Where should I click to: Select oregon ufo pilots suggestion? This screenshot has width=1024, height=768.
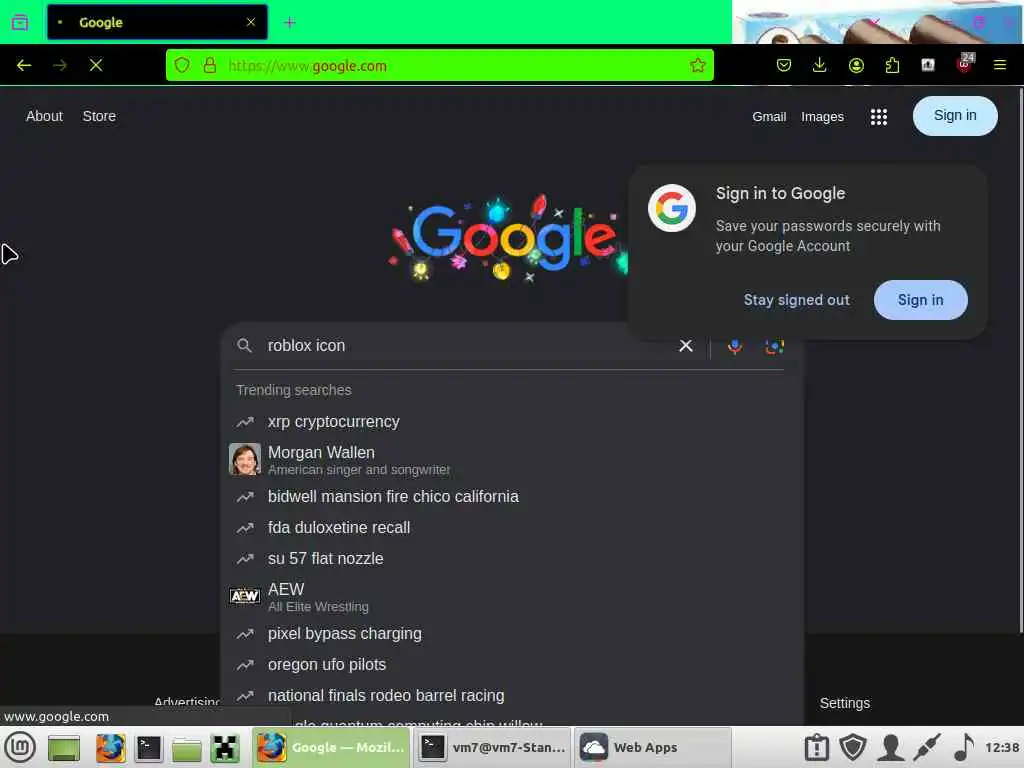tap(511, 665)
